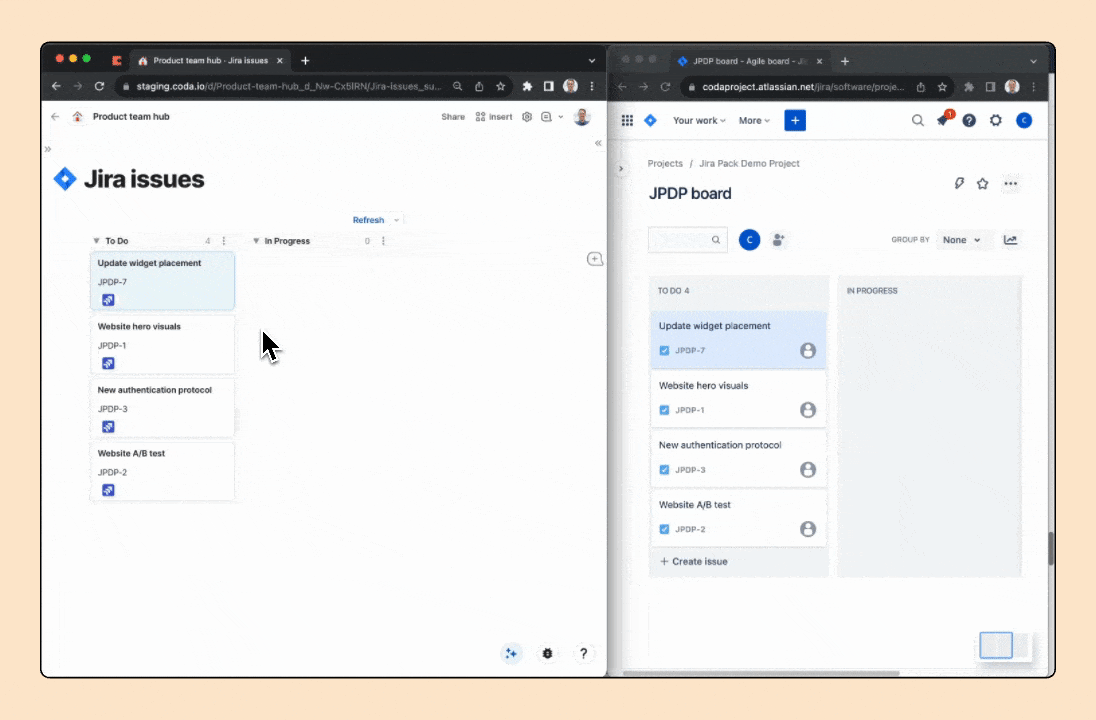Image resolution: width=1096 pixels, height=720 pixels.
Task: Open In Progress column options menu in Coda
Action: (x=383, y=240)
